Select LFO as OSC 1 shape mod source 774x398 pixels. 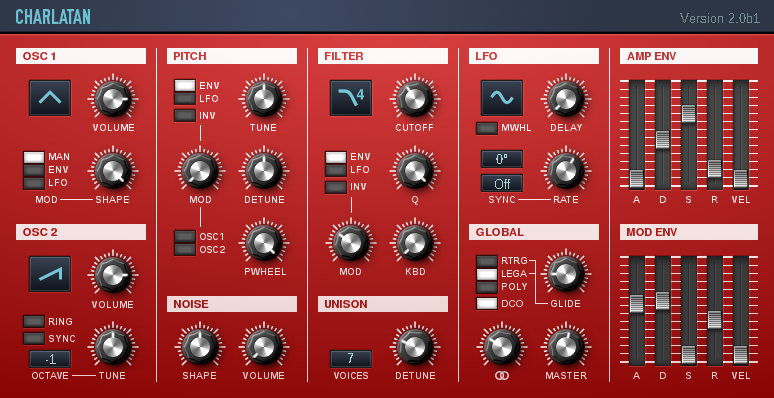point(34,183)
